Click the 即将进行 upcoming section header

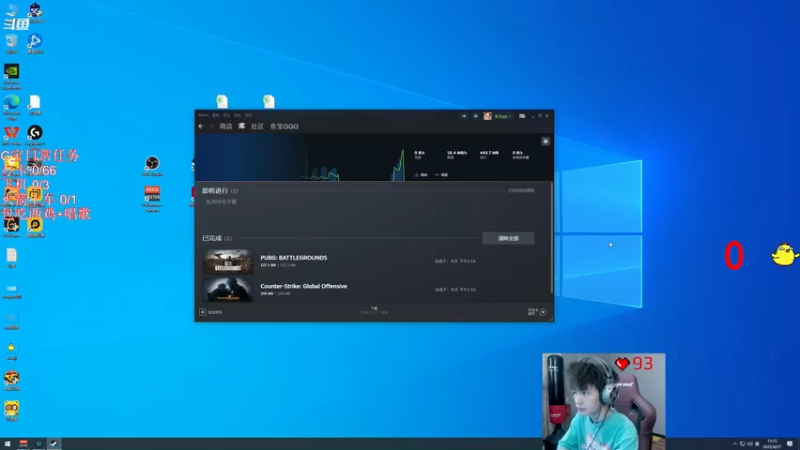[220, 191]
